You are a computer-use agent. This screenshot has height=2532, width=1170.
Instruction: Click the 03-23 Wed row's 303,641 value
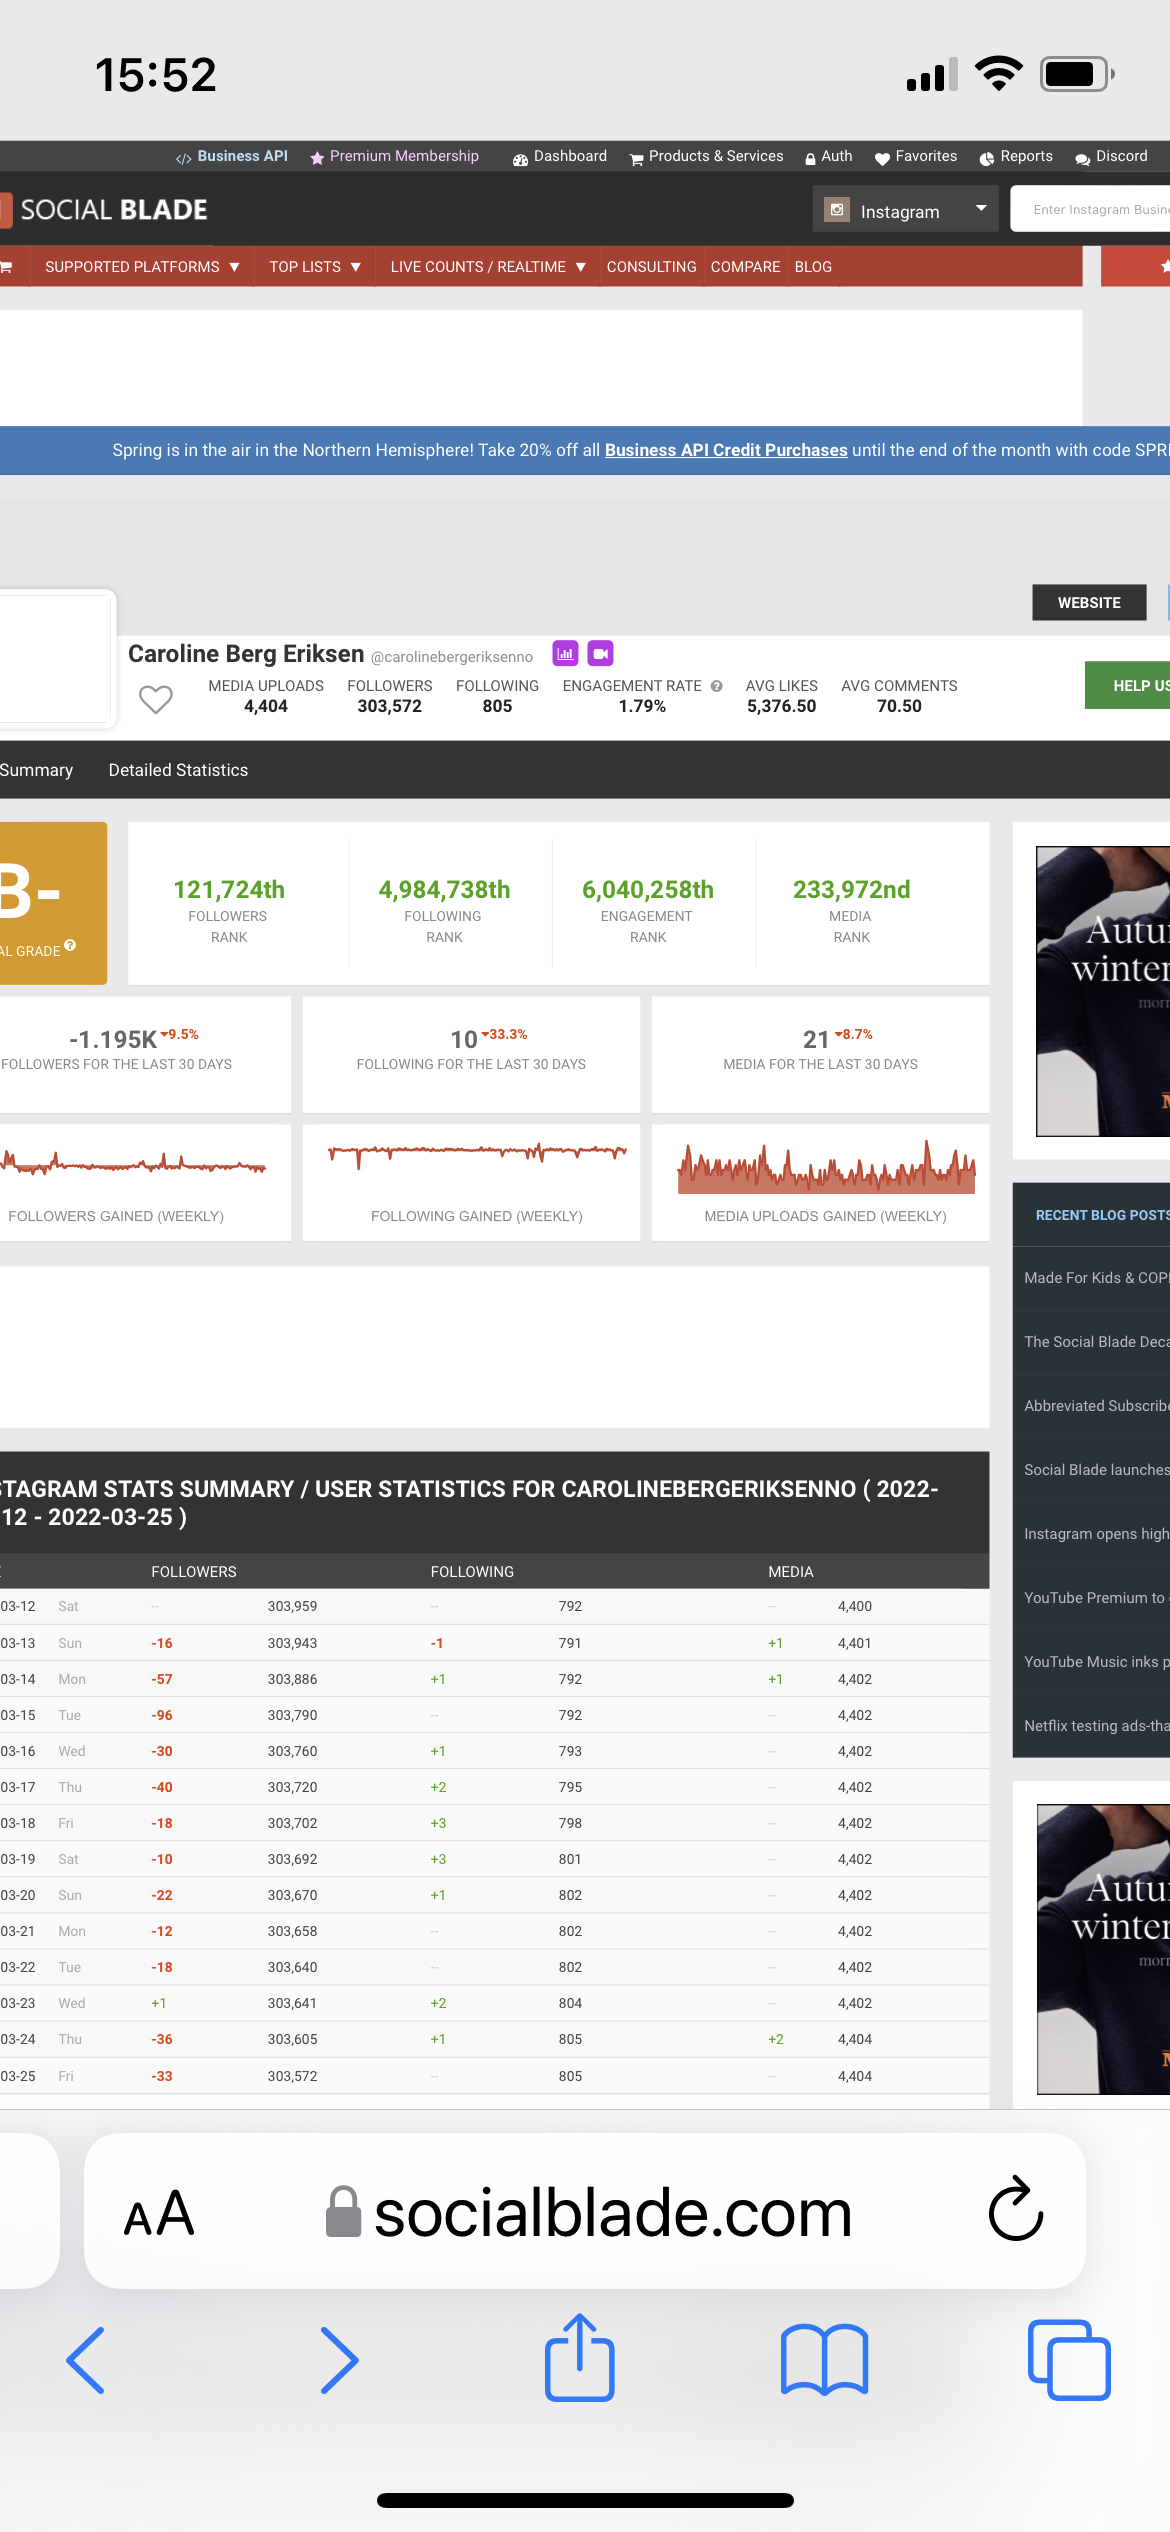pos(292,2003)
